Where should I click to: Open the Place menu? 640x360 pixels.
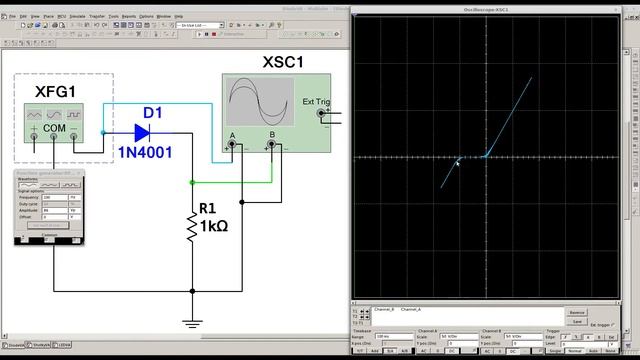[x=49, y=17]
